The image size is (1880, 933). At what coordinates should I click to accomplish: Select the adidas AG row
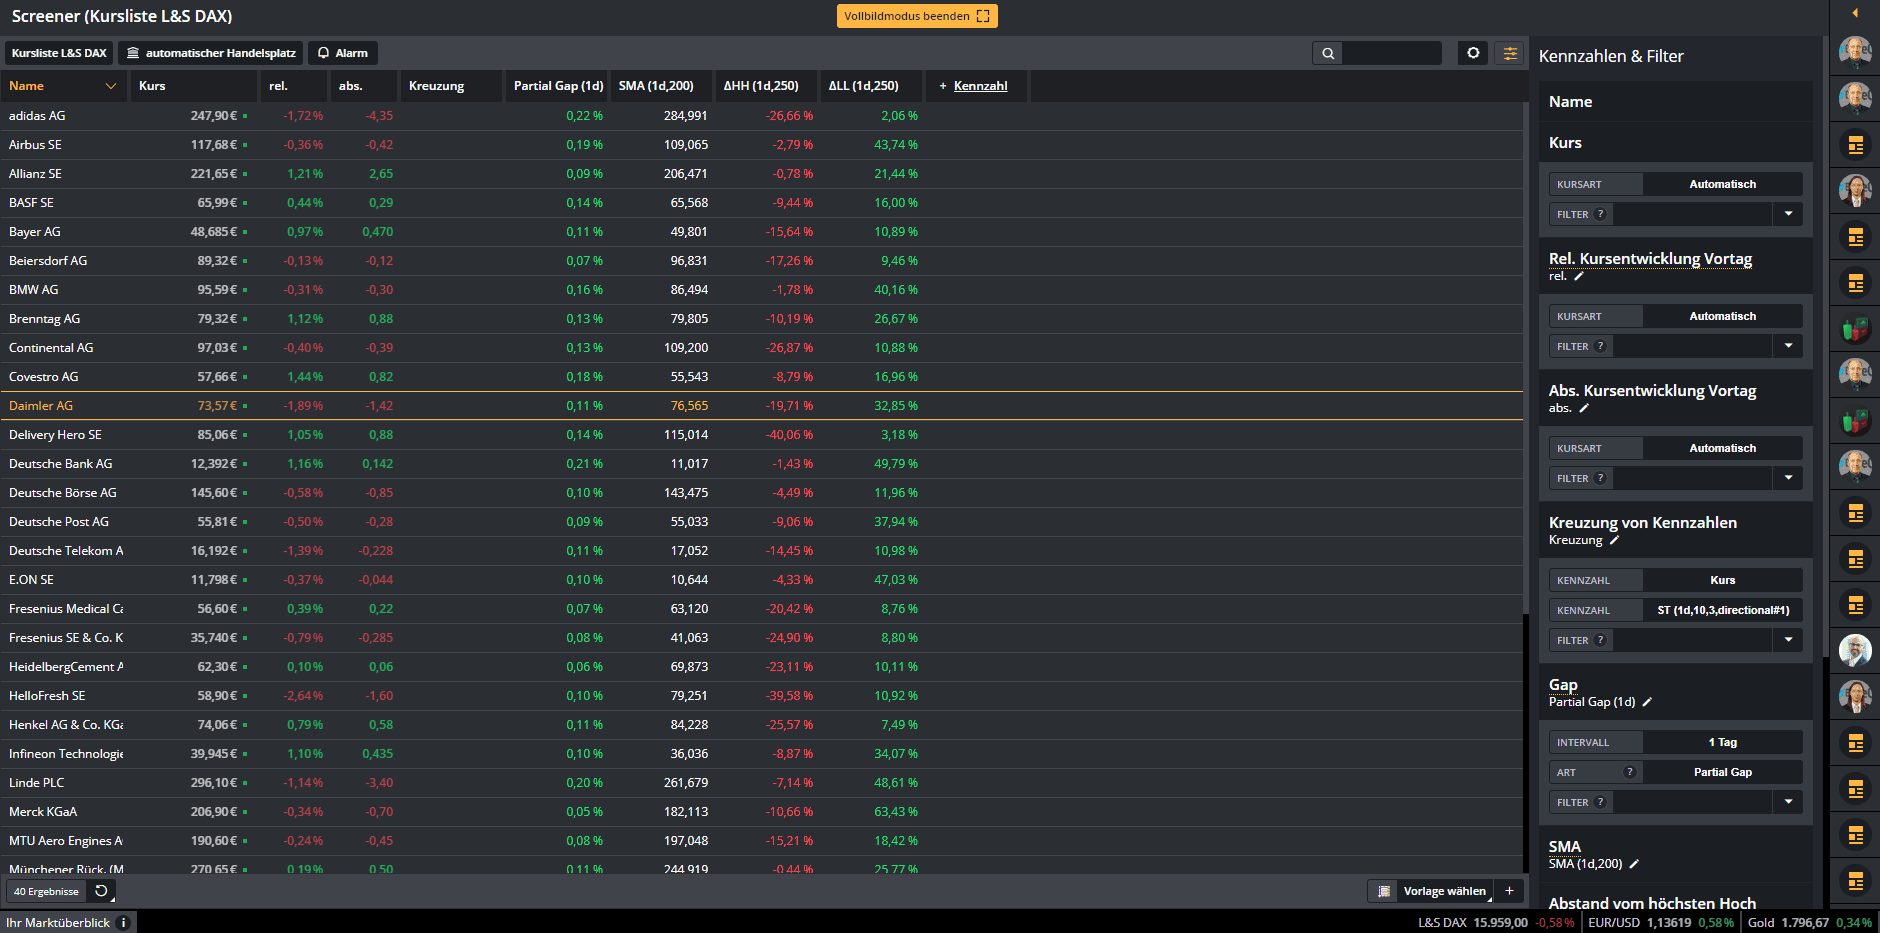coord(761,116)
